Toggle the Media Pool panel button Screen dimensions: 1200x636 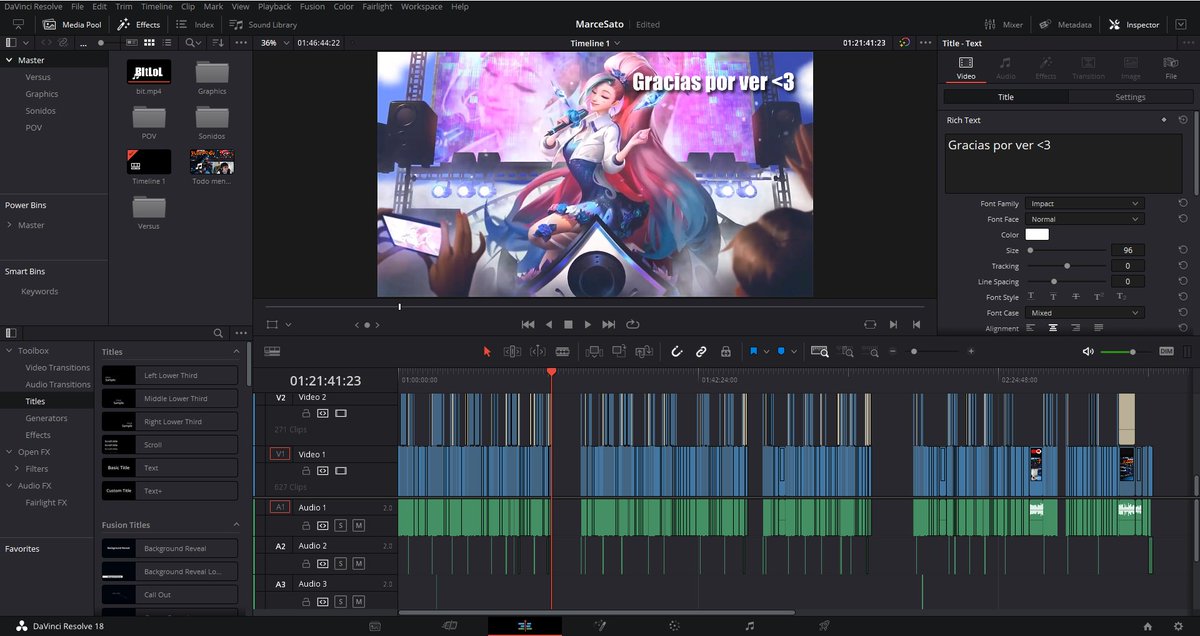pyautogui.click(x=73, y=24)
